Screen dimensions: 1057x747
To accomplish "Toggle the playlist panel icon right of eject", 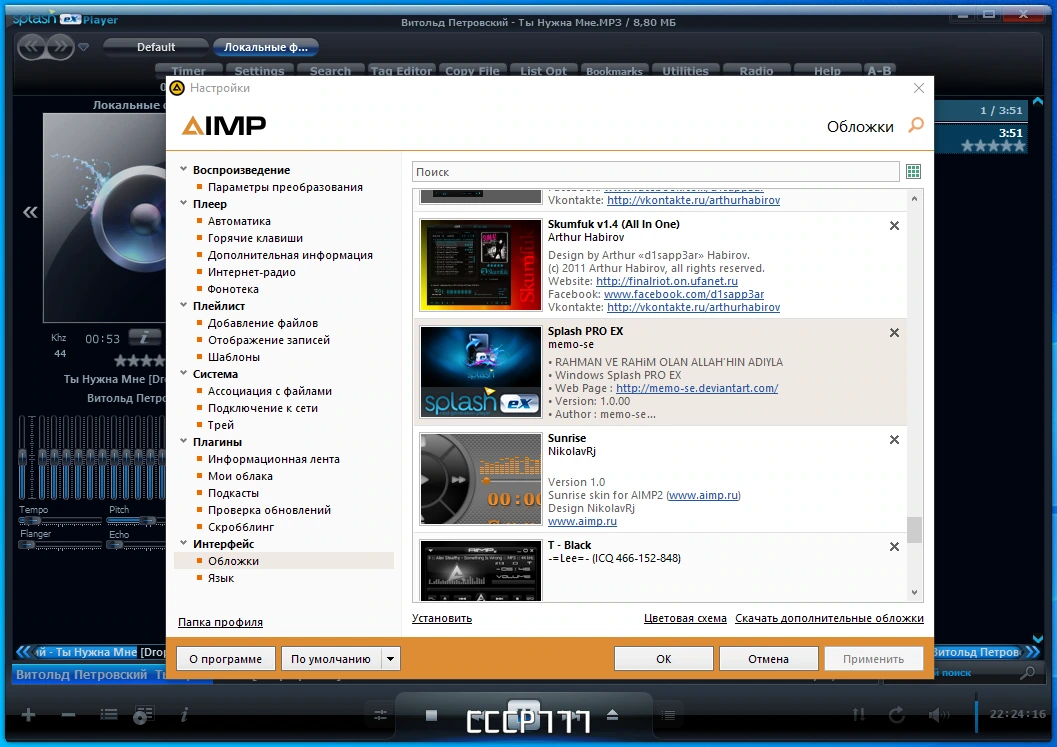I will (668, 715).
